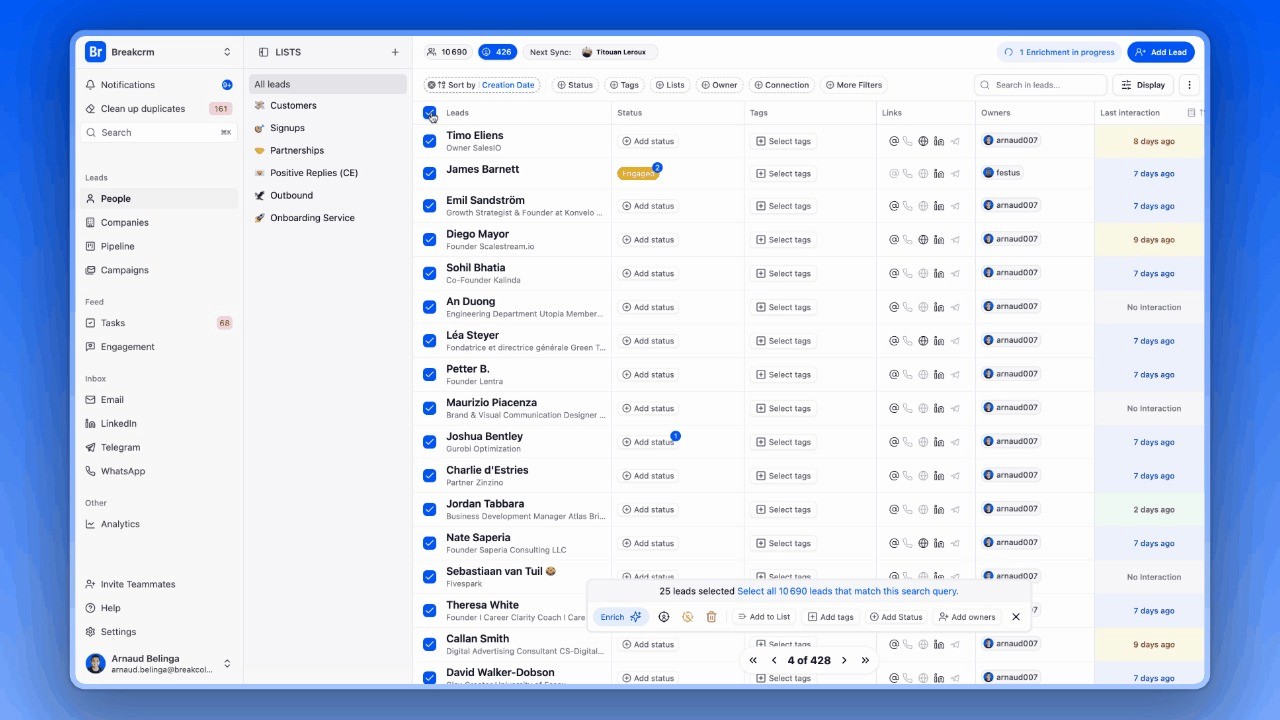
Task: Change the Sort by Creation Date option
Action: point(508,85)
